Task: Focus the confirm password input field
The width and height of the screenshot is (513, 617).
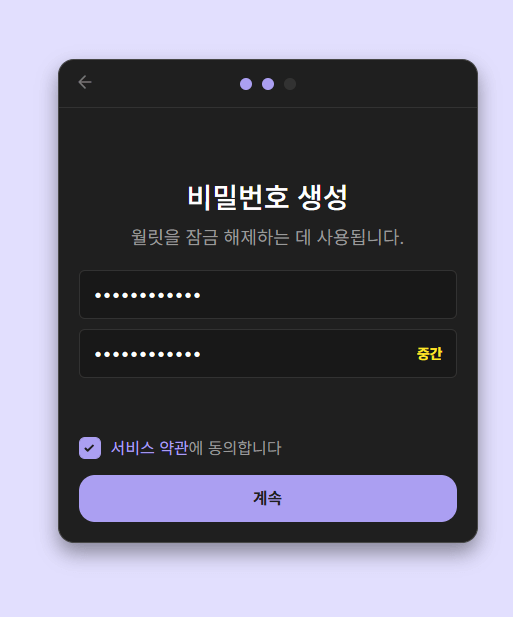Action: tap(268, 353)
